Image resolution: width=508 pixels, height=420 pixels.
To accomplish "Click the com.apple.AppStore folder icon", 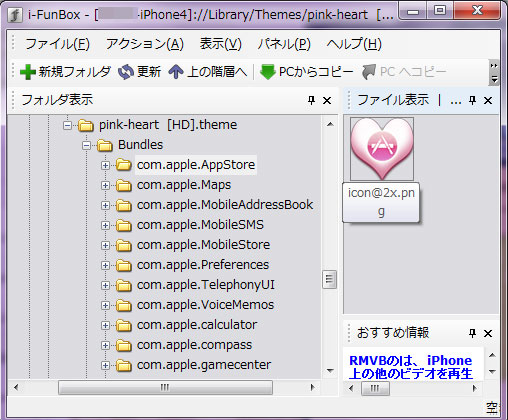I will [x=124, y=165].
